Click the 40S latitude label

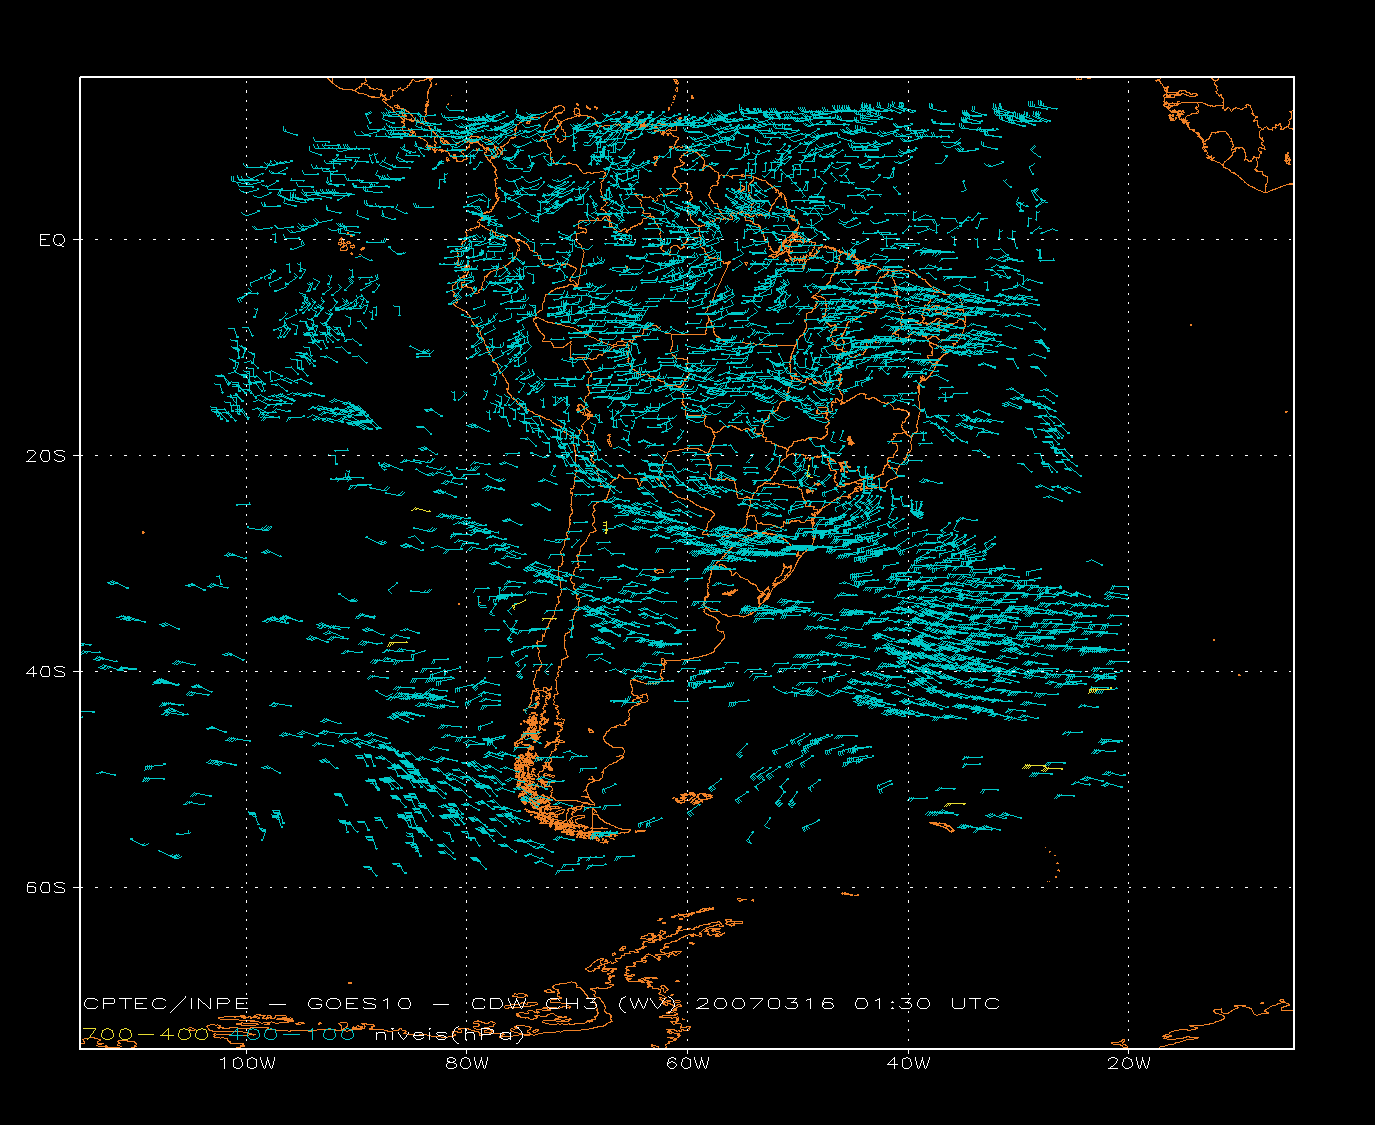(45, 672)
